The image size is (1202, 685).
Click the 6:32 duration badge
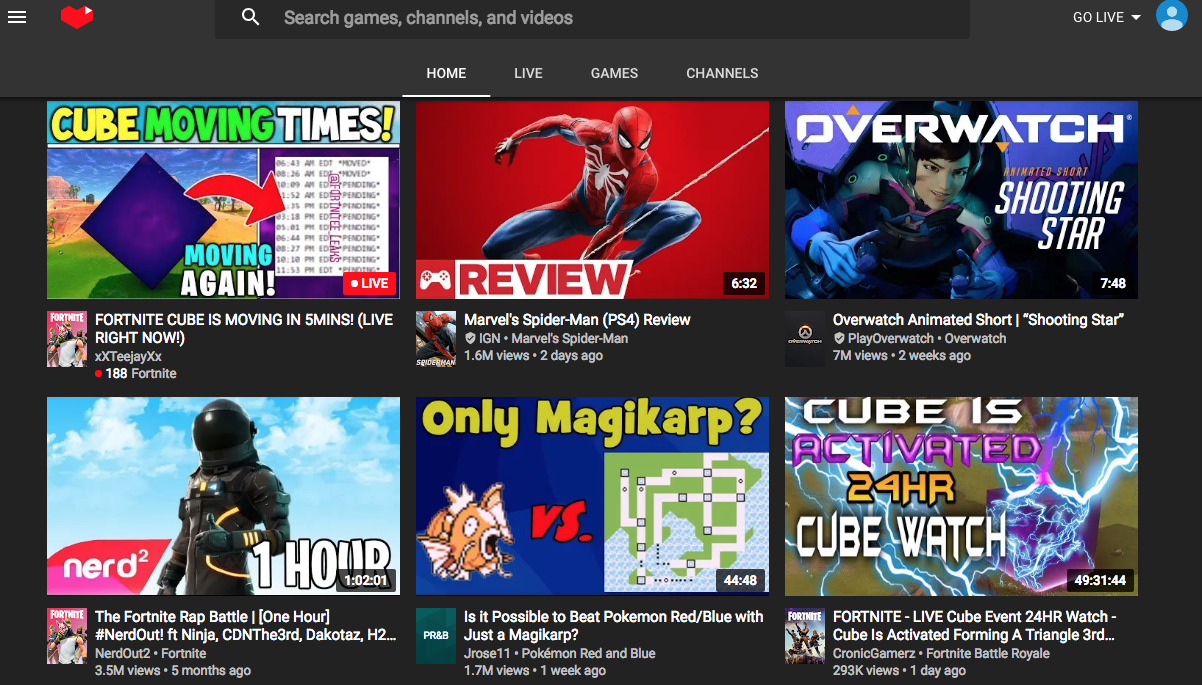(x=744, y=283)
